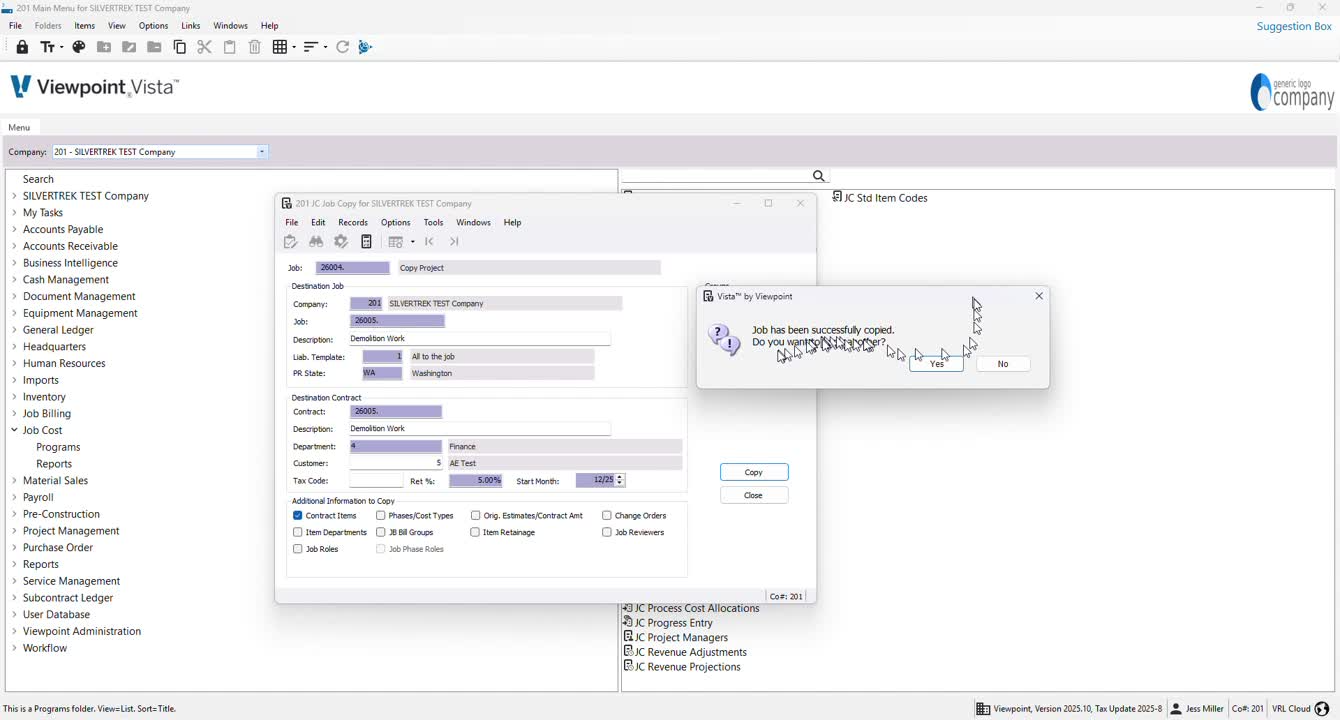1340x720 pixels.
Task: Collapse the Job Cost folder
Action: (x=14, y=430)
